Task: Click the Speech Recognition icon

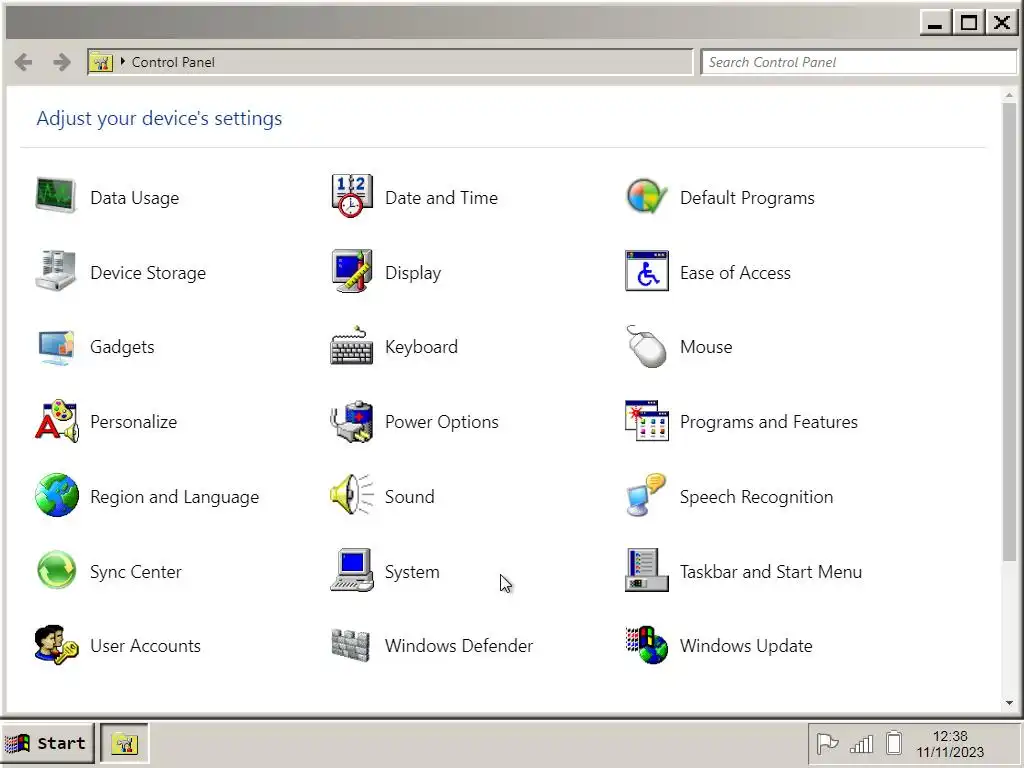Action: [x=646, y=495]
